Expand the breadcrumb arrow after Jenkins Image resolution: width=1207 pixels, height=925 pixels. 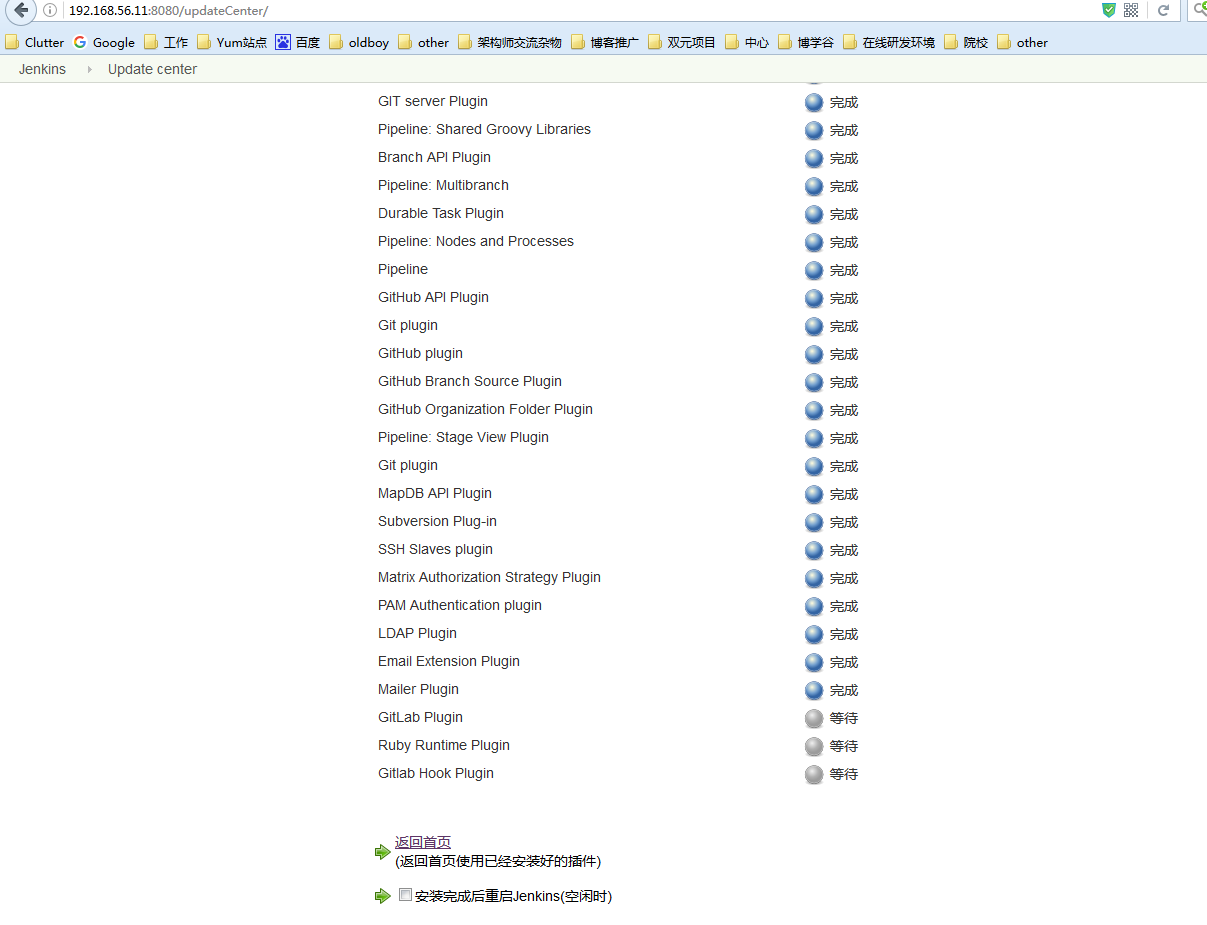pyautogui.click(x=90, y=69)
